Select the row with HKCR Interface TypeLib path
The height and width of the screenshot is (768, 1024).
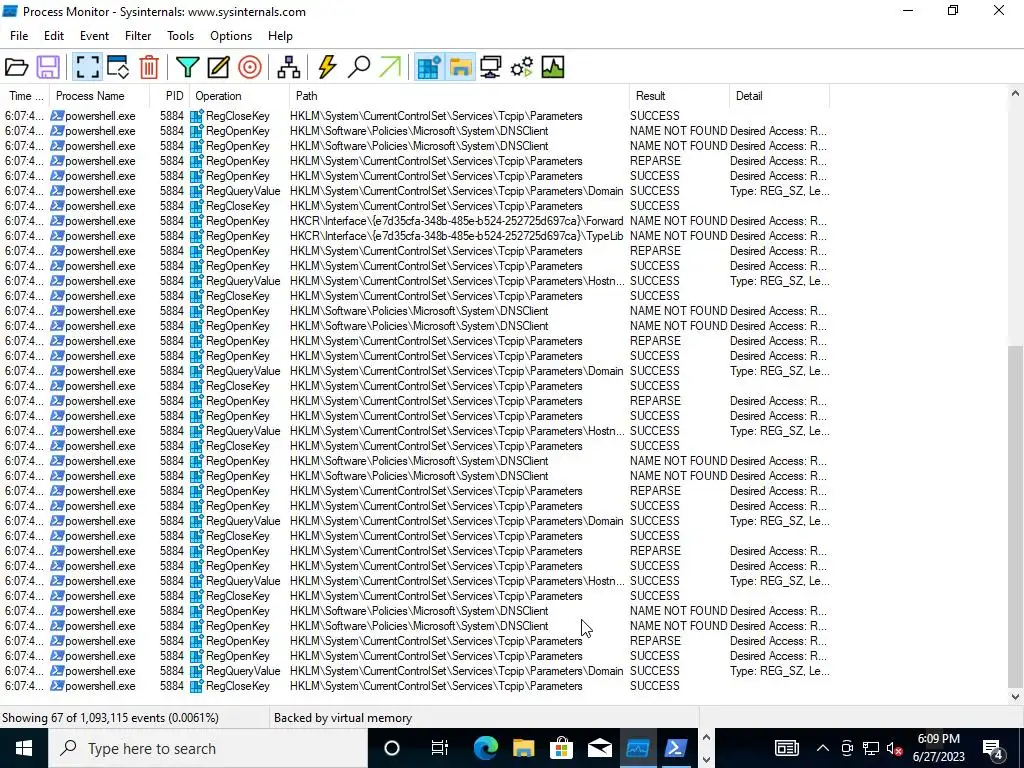(x=417, y=236)
